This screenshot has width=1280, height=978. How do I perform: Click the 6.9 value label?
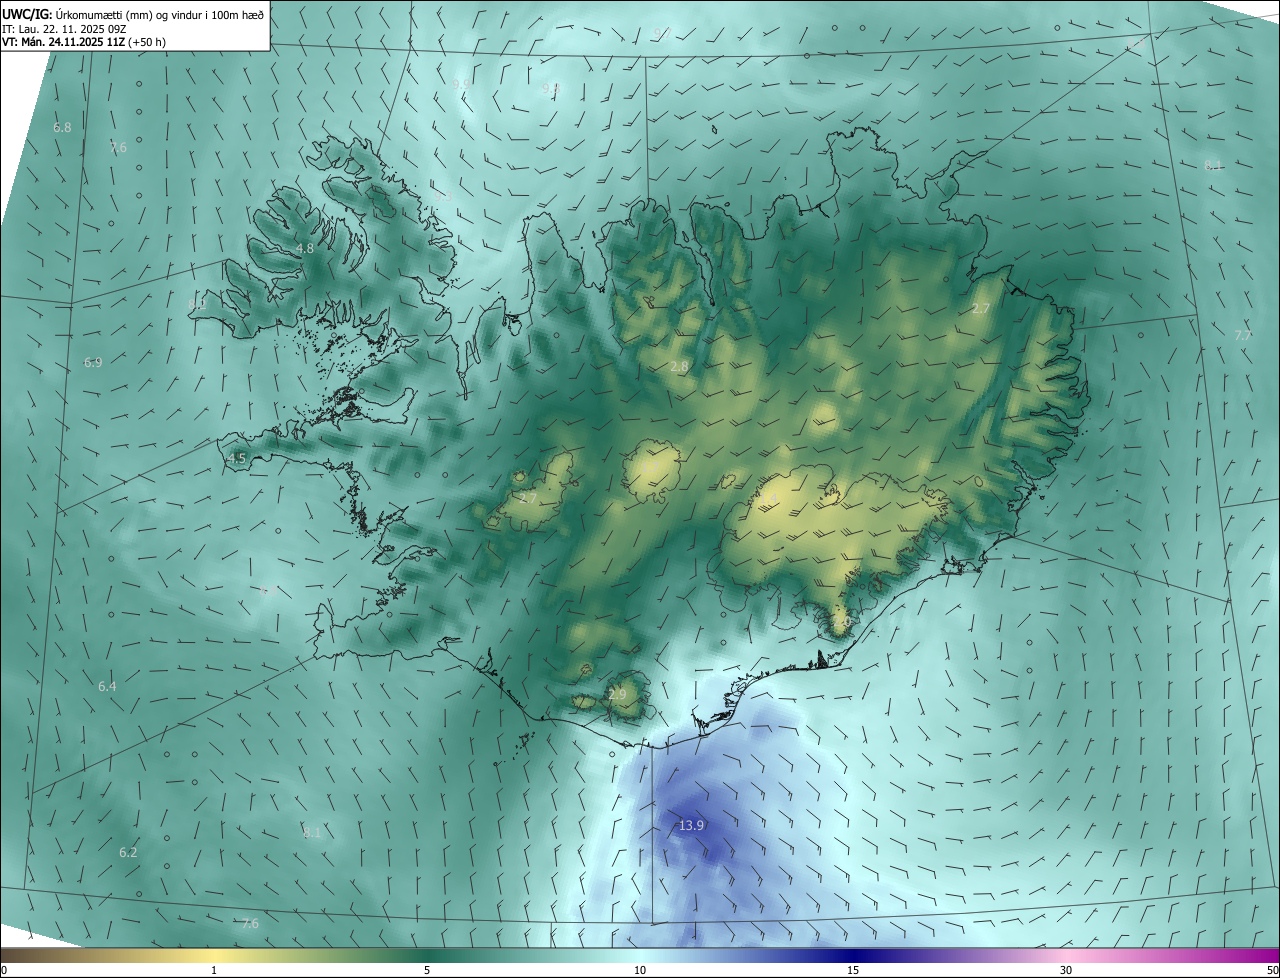coord(93,362)
